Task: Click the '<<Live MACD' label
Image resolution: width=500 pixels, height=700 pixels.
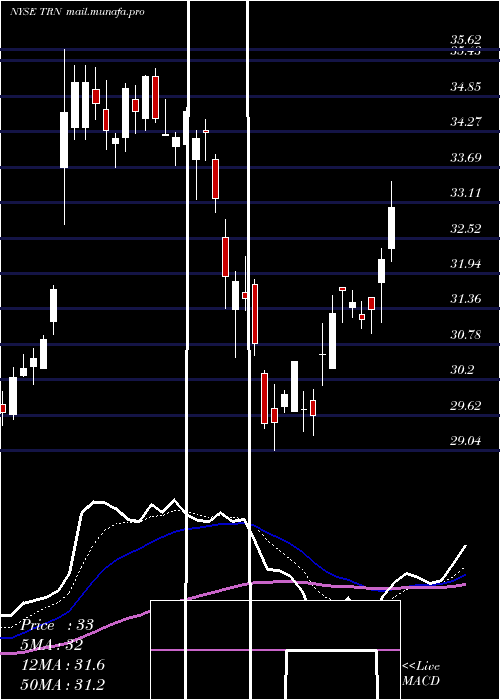Action: 421,673
